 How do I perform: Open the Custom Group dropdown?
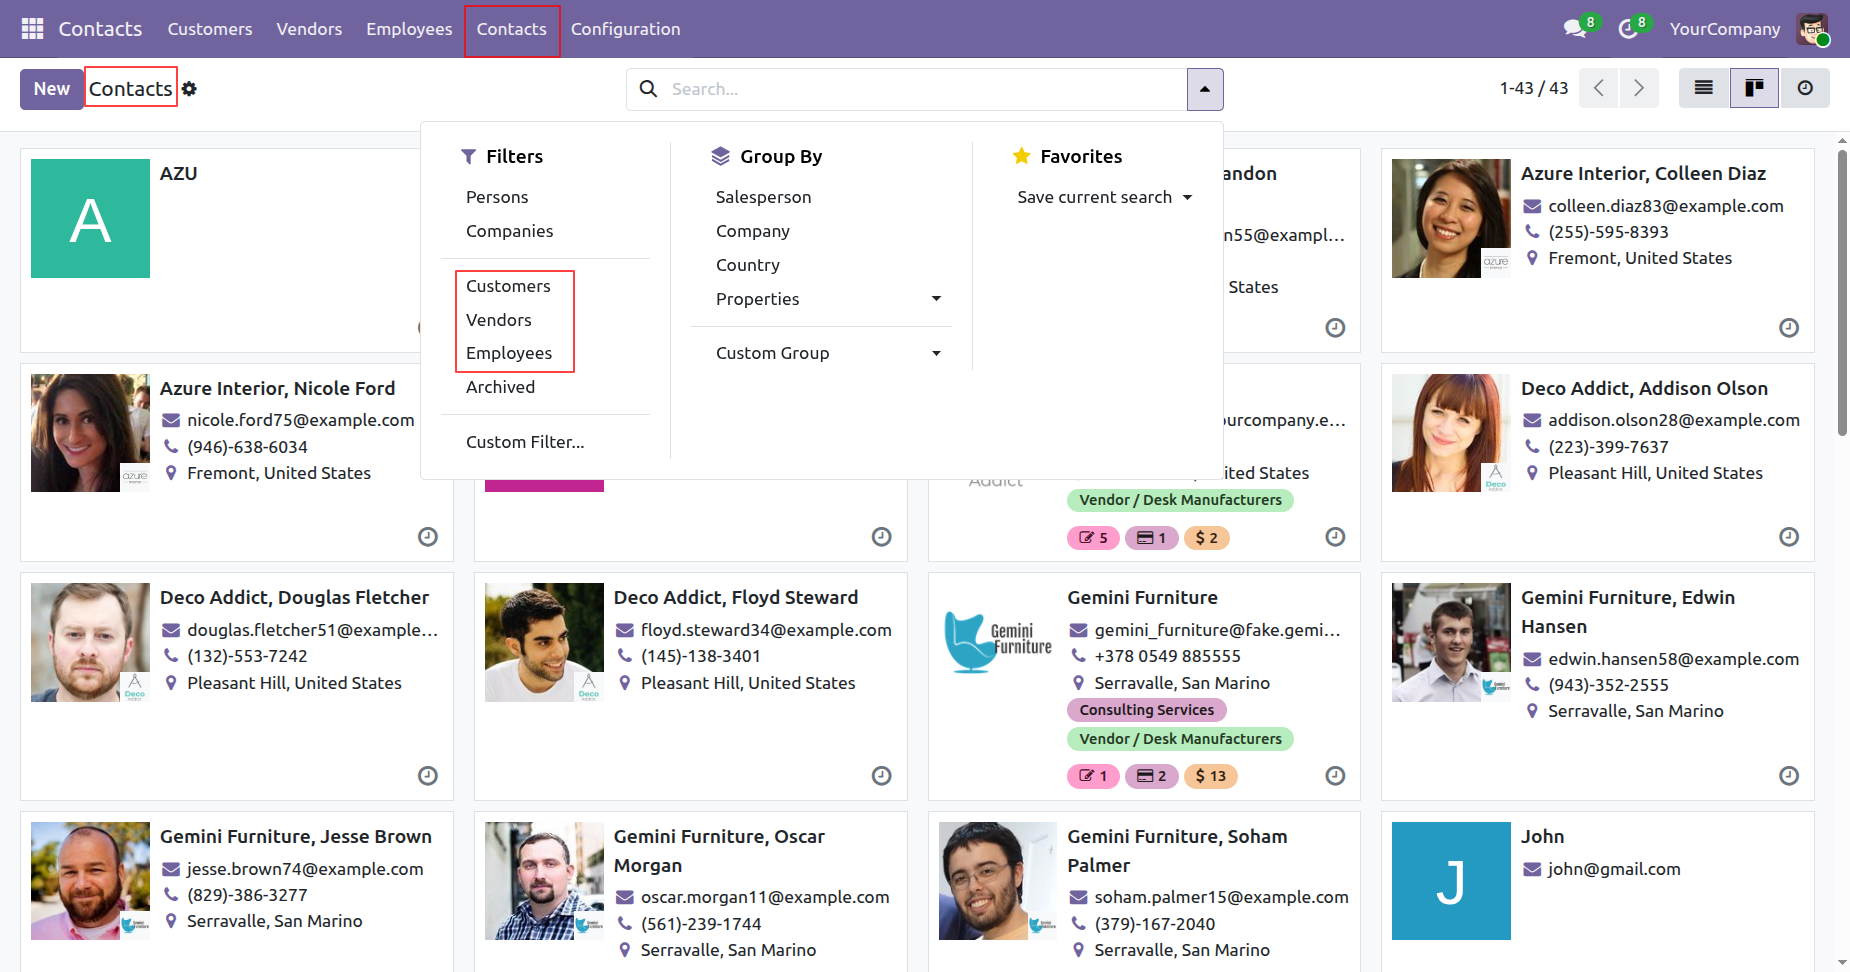click(x=828, y=353)
